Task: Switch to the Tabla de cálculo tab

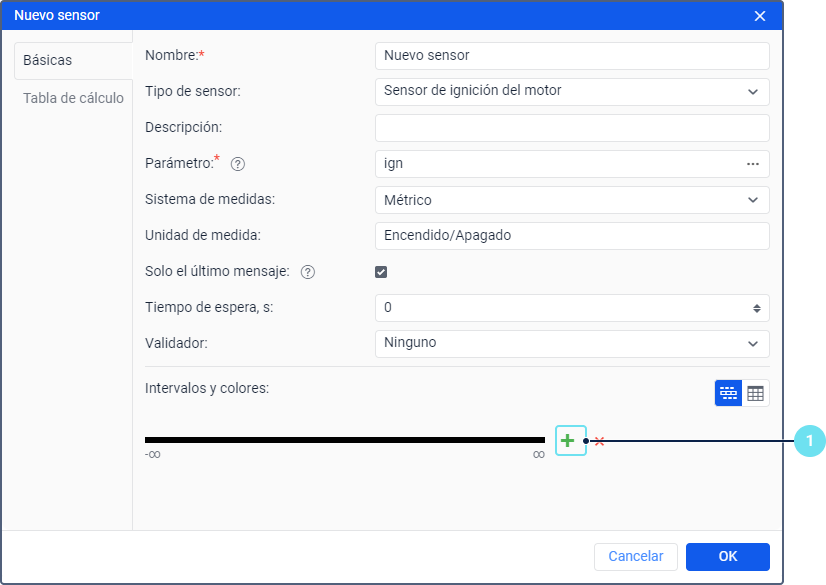Action: [x=73, y=98]
